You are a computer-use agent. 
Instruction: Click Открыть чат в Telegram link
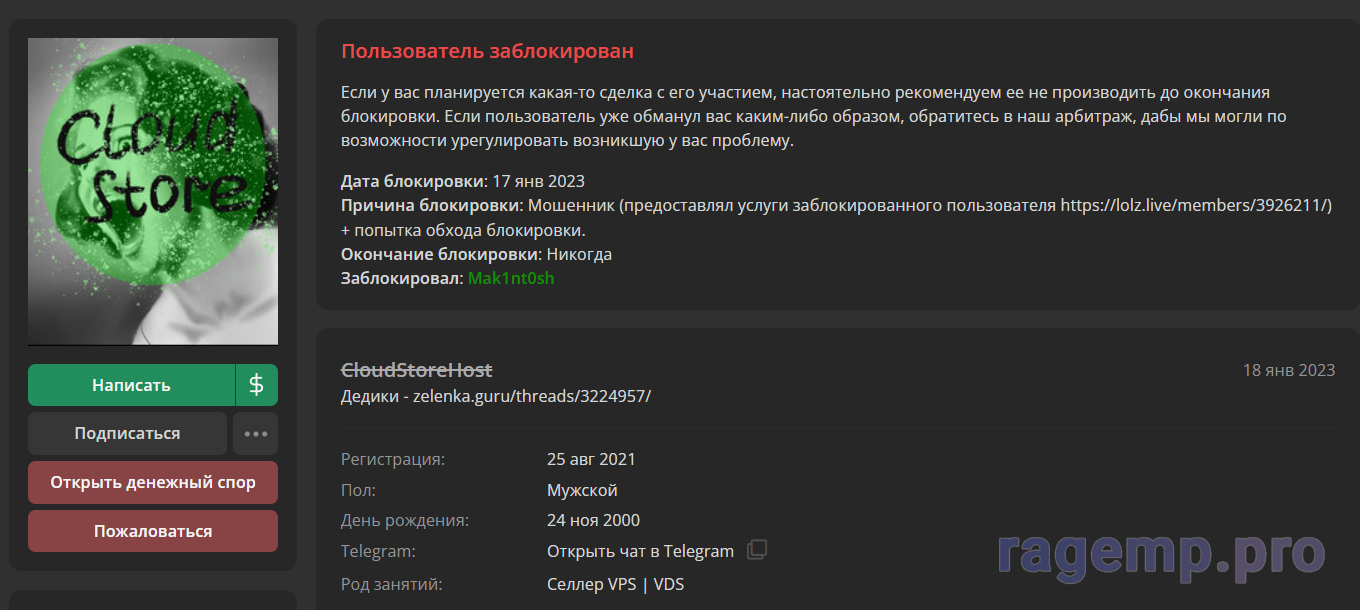coord(640,551)
